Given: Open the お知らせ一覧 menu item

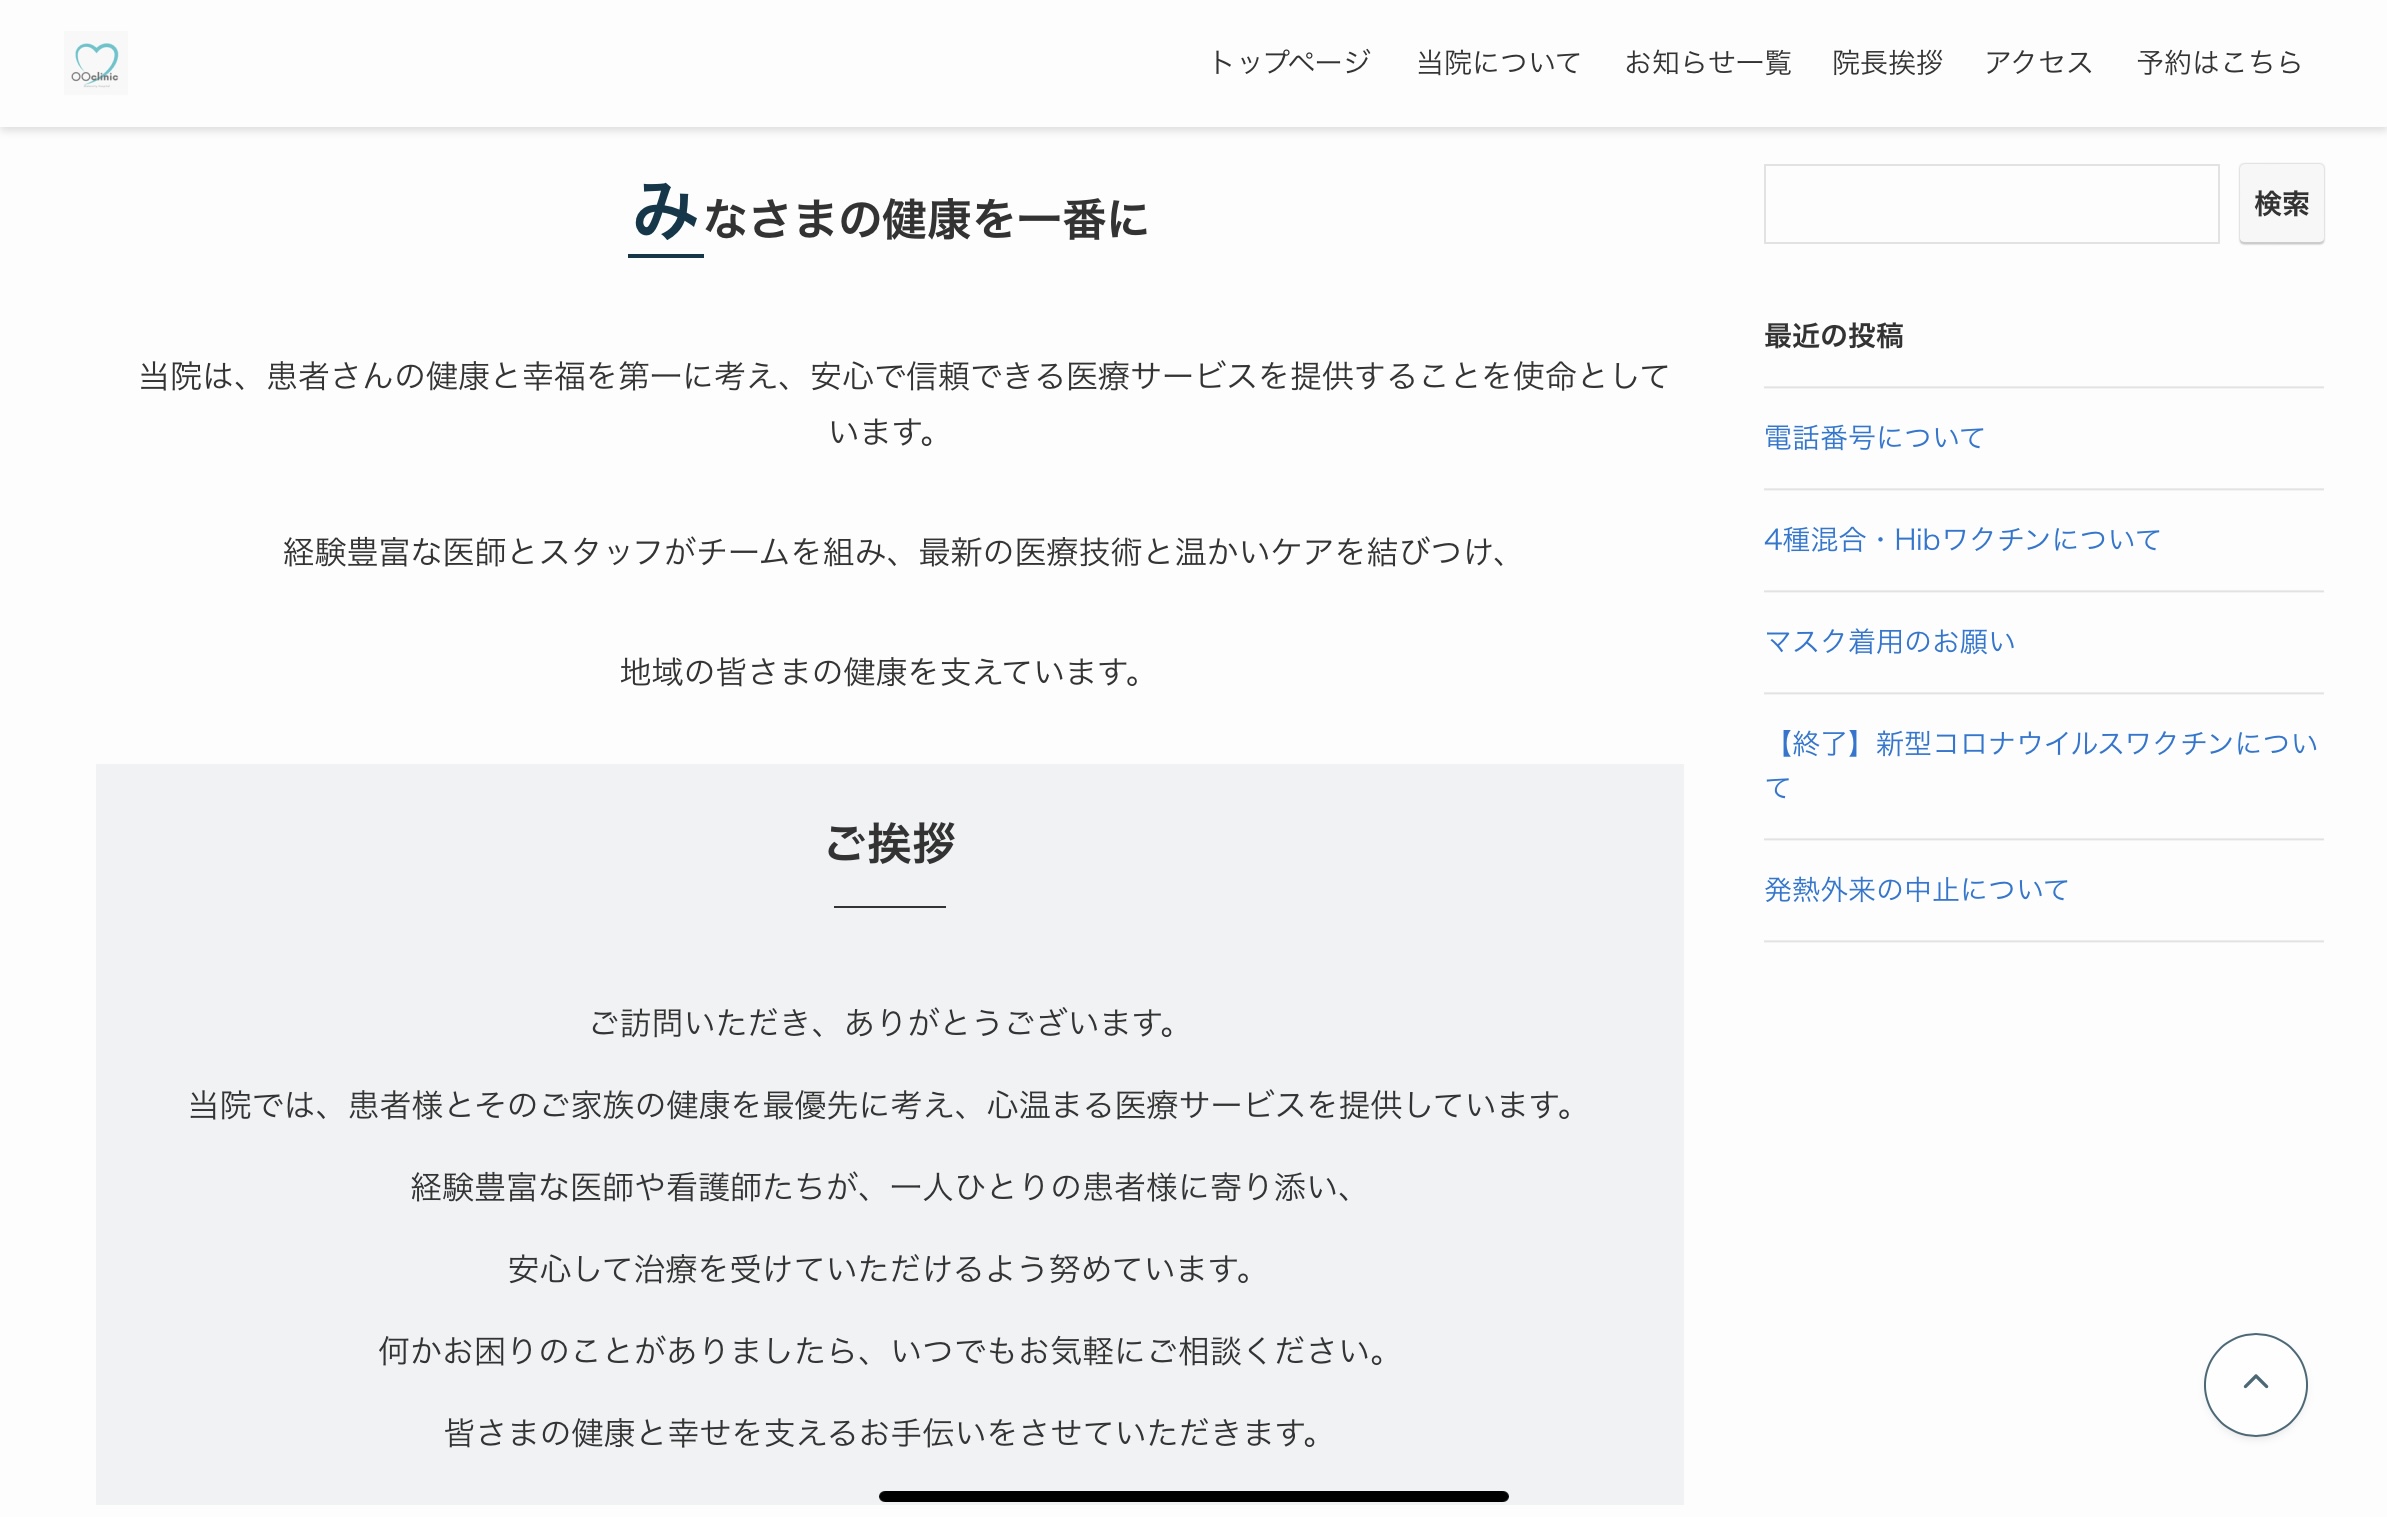Looking at the screenshot, I should [1707, 63].
